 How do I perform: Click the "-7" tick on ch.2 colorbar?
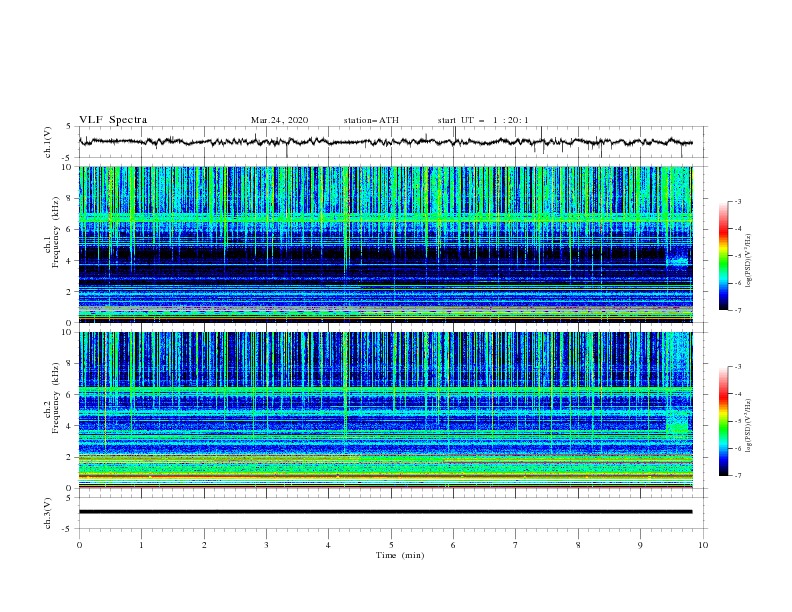pyautogui.click(x=738, y=476)
